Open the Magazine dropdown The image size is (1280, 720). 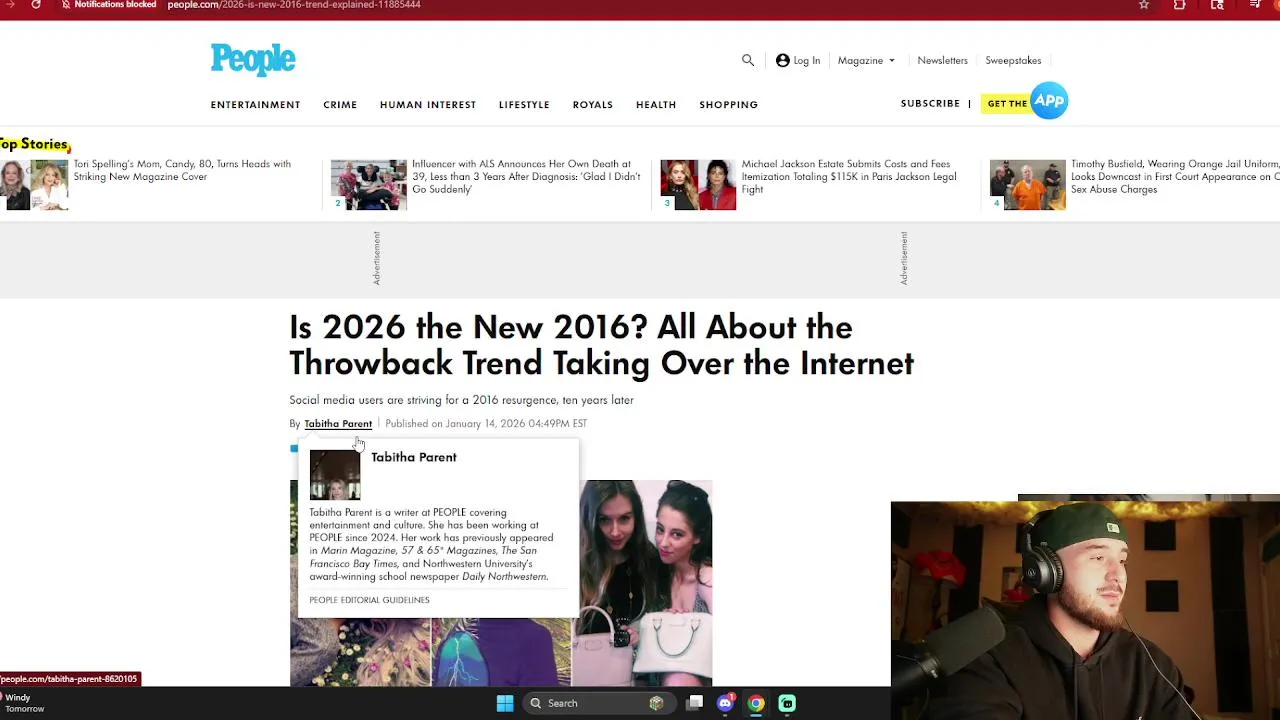(866, 60)
